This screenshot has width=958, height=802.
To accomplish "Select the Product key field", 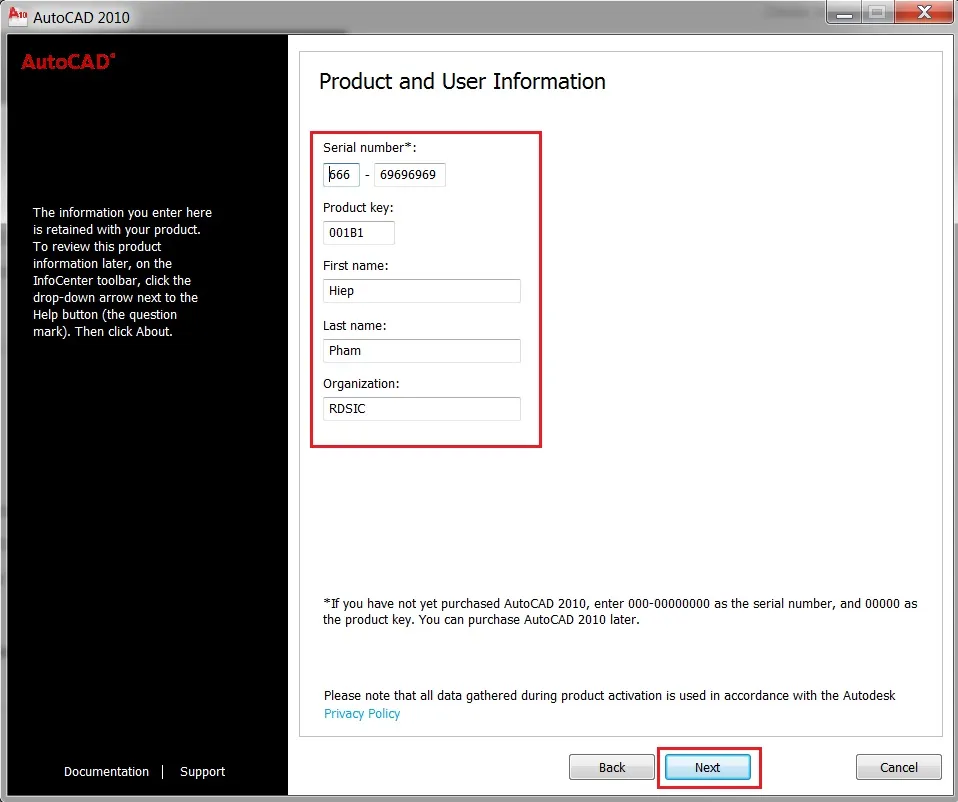I will coord(358,233).
